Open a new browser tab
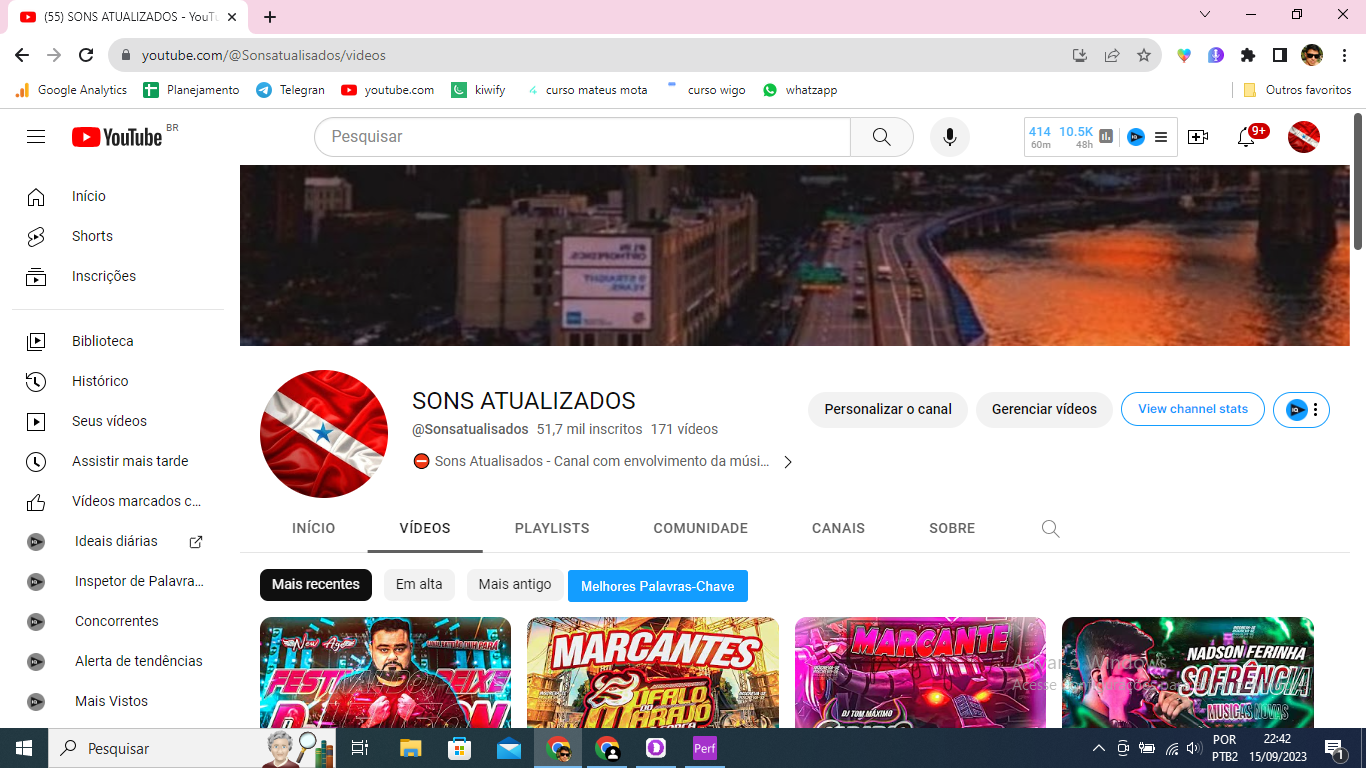The height and width of the screenshot is (768, 1366). tap(270, 17)
